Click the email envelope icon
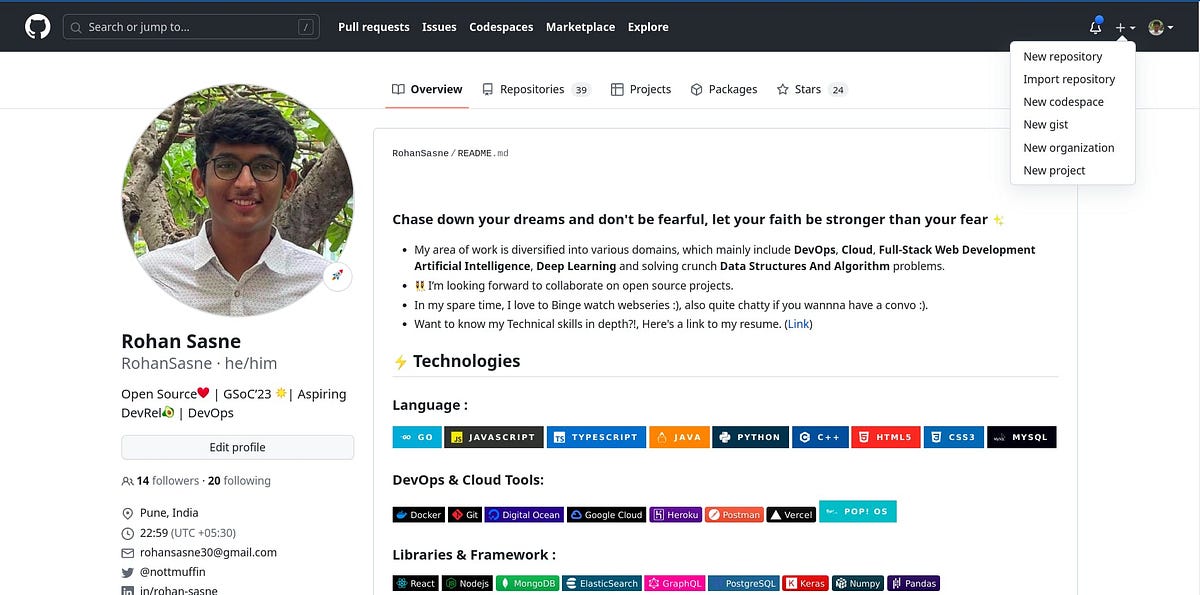1200x595 pixels. click(127, 552)
